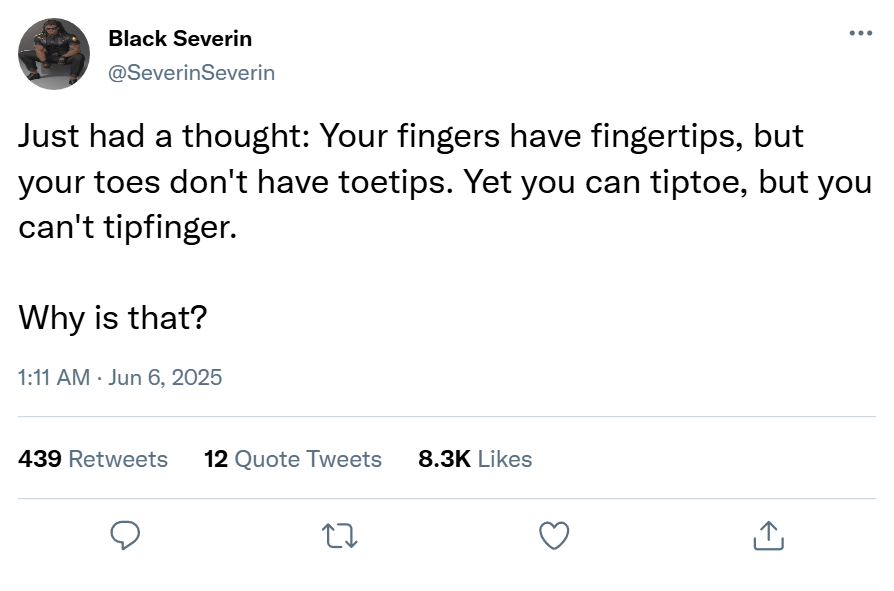The width and height of the screenshot is (894, 591).
Task: Click the Jun 6, 2025 date
Action: click(x=164, y=377)
